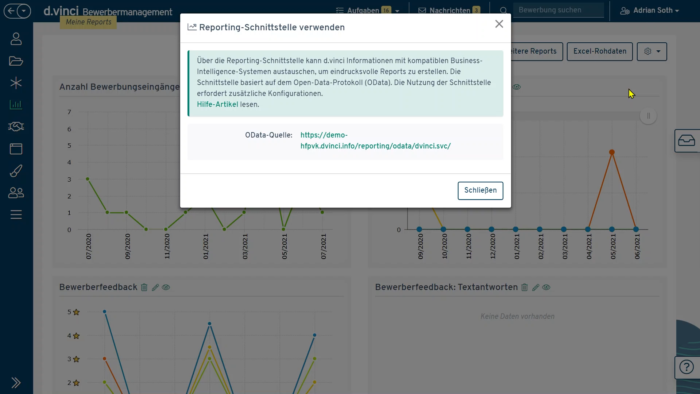
Task: Click the Nachrichten count badge
Action: [x=476, y=10]
